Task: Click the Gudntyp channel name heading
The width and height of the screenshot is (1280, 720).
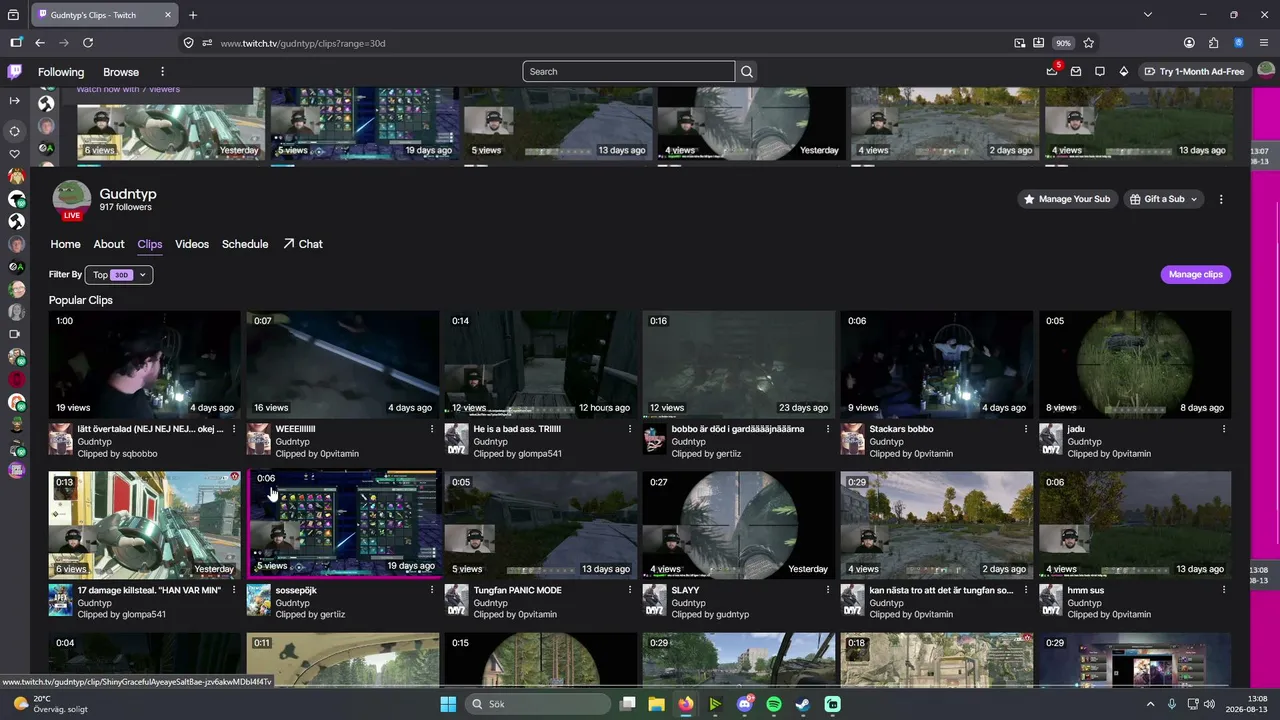Action: [x=128, y=194]
